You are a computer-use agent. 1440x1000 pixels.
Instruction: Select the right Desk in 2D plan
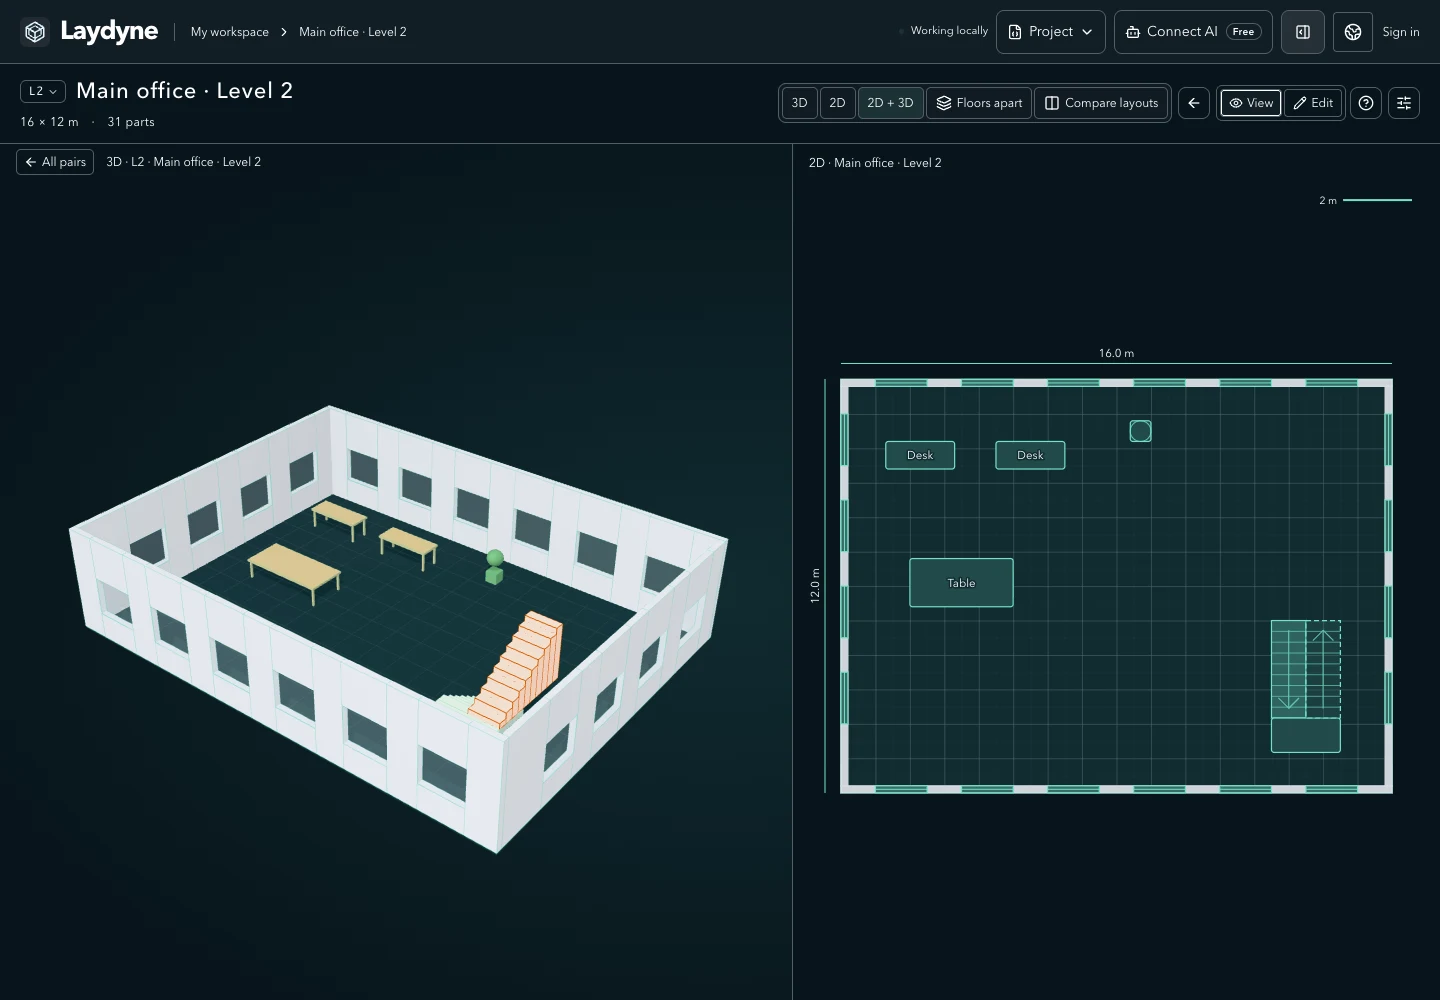coord(1030,455)
